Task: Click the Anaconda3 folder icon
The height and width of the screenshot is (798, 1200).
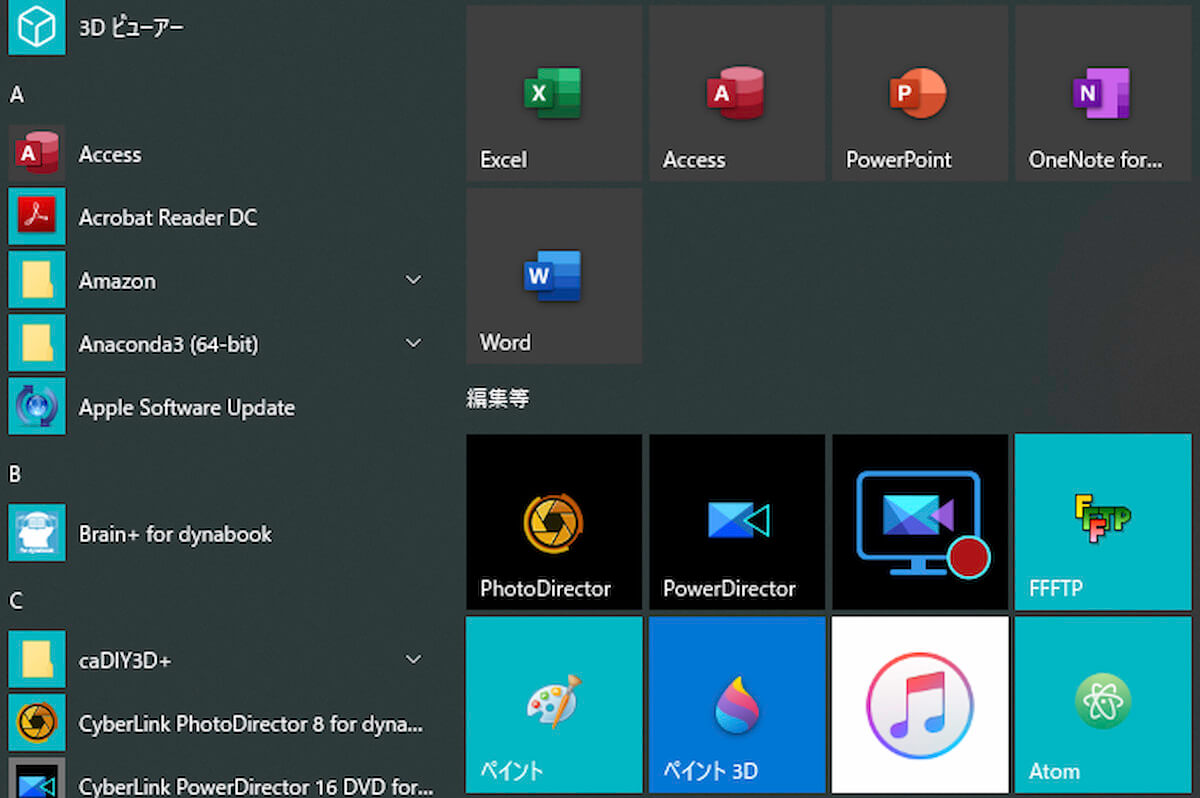Action: (x=37, y=343)
